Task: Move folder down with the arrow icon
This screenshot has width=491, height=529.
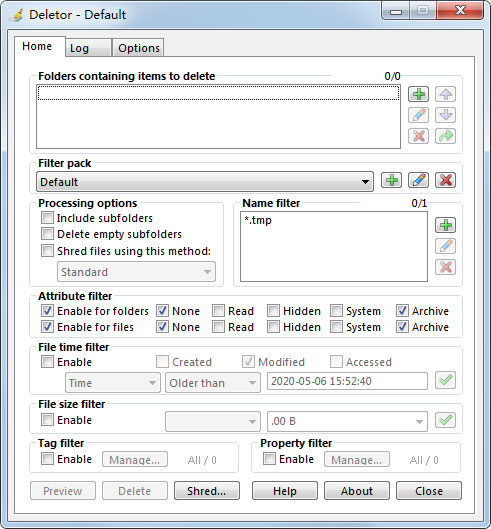Action: coord(445,115)
